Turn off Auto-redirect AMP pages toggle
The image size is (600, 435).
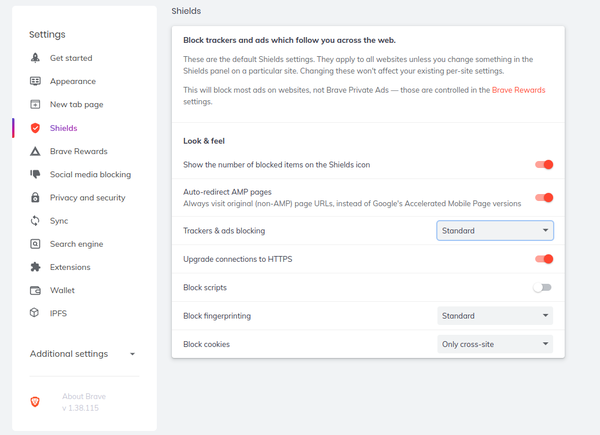(543, 197)
